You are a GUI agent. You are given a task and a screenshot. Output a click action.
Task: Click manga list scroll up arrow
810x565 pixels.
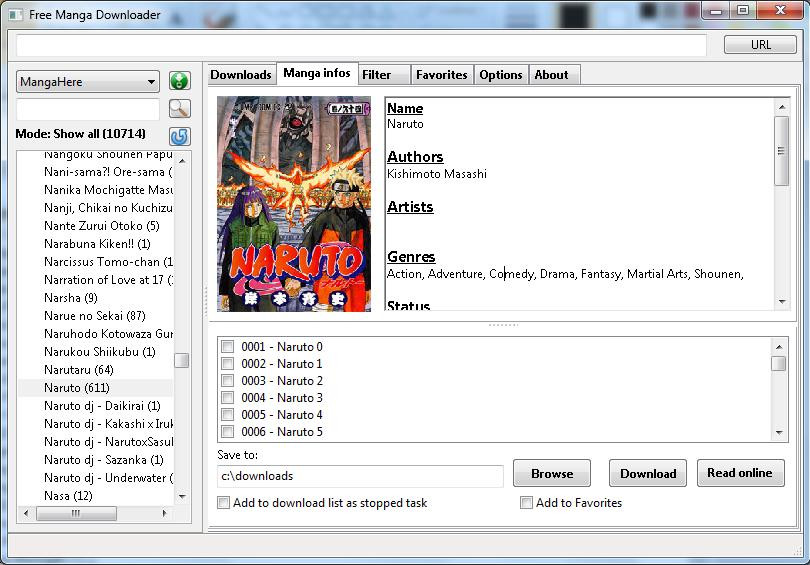182,161
